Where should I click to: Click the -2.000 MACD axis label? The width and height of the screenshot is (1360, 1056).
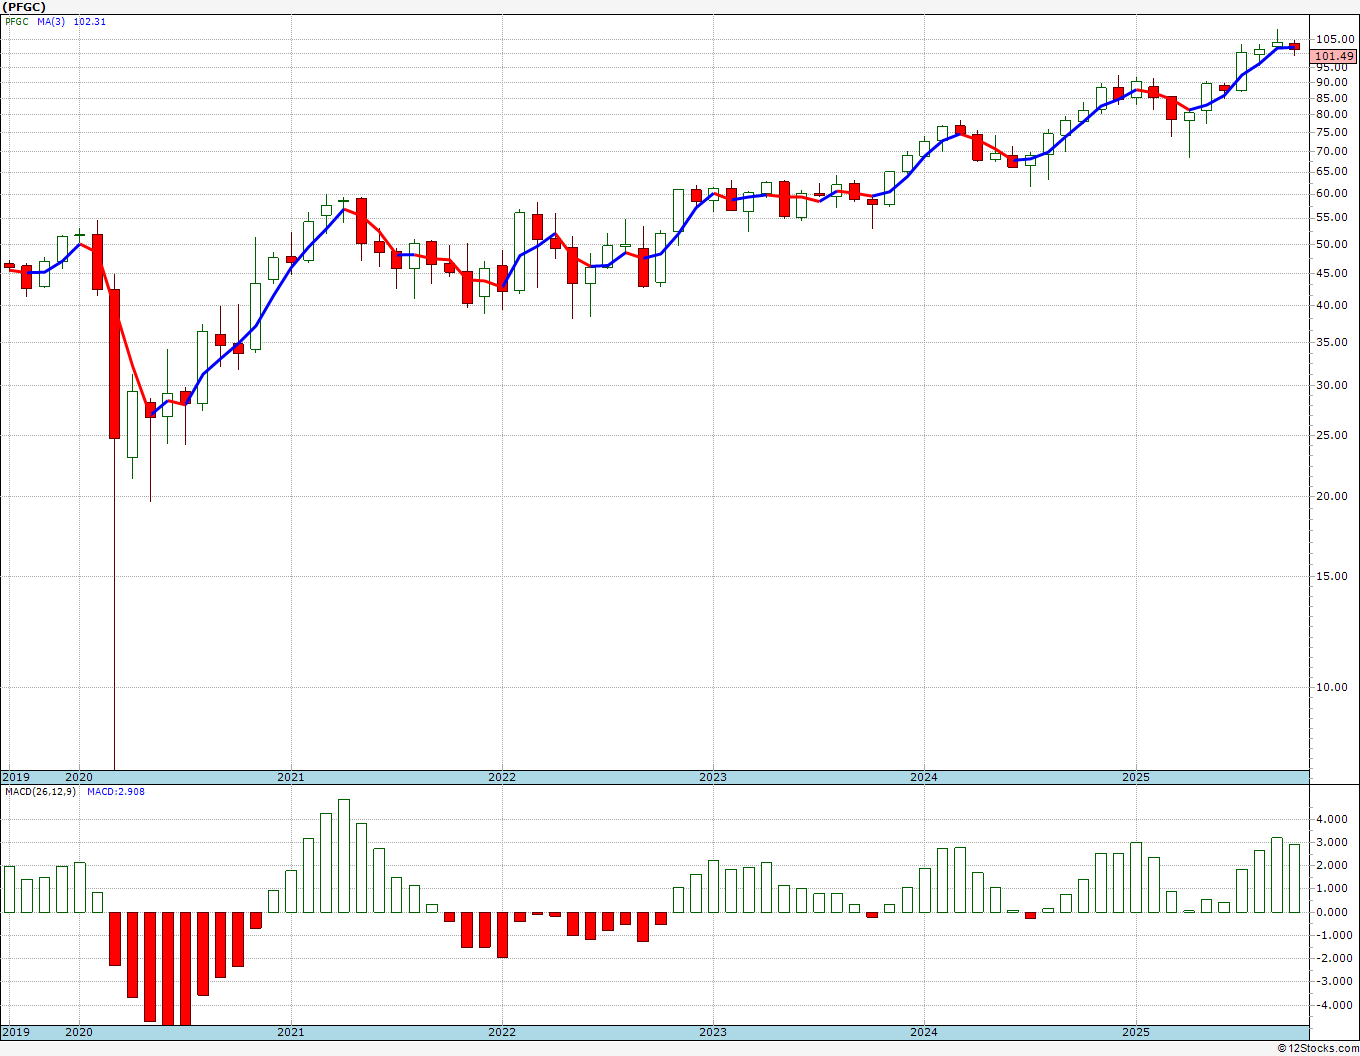(x=1336, y=959)
